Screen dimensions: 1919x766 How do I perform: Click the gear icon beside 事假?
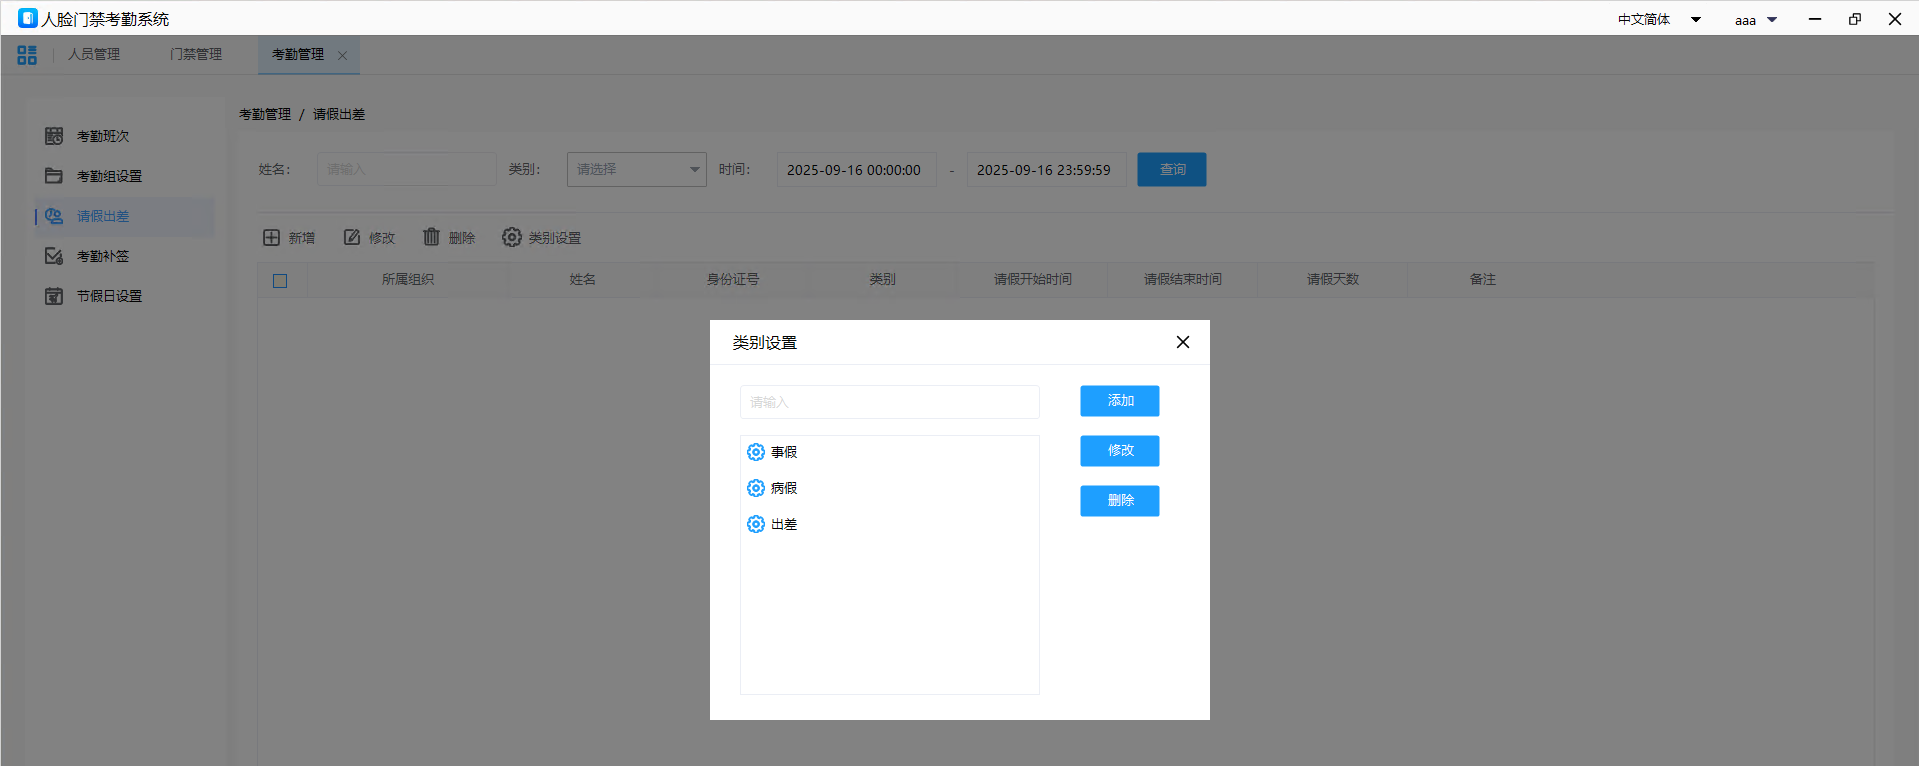tap(756, 452)
